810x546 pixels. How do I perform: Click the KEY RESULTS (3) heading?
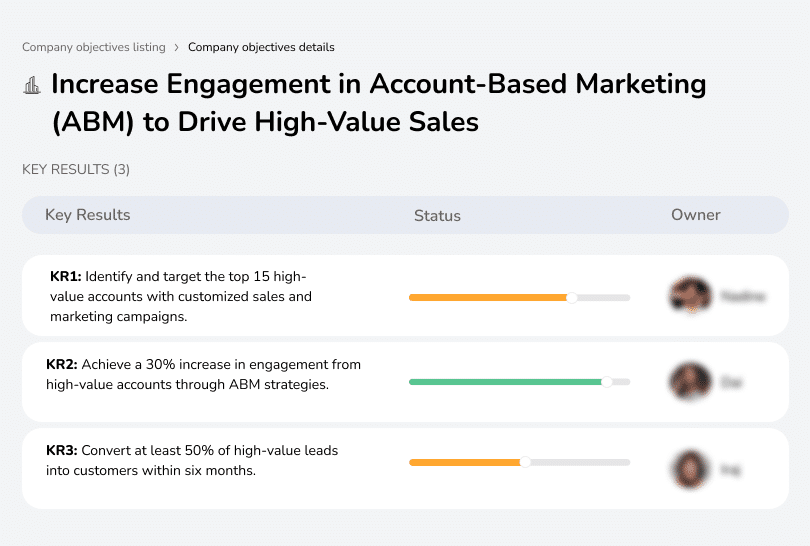(x=76, y=169)
